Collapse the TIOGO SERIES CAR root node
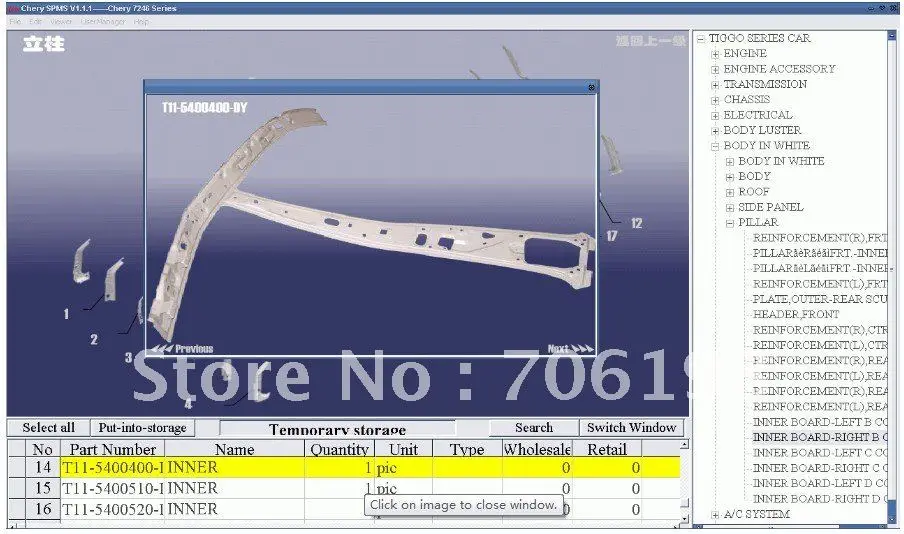Image resolution: width=904 pixels, height=534 pixels. (x=700, y=39)
